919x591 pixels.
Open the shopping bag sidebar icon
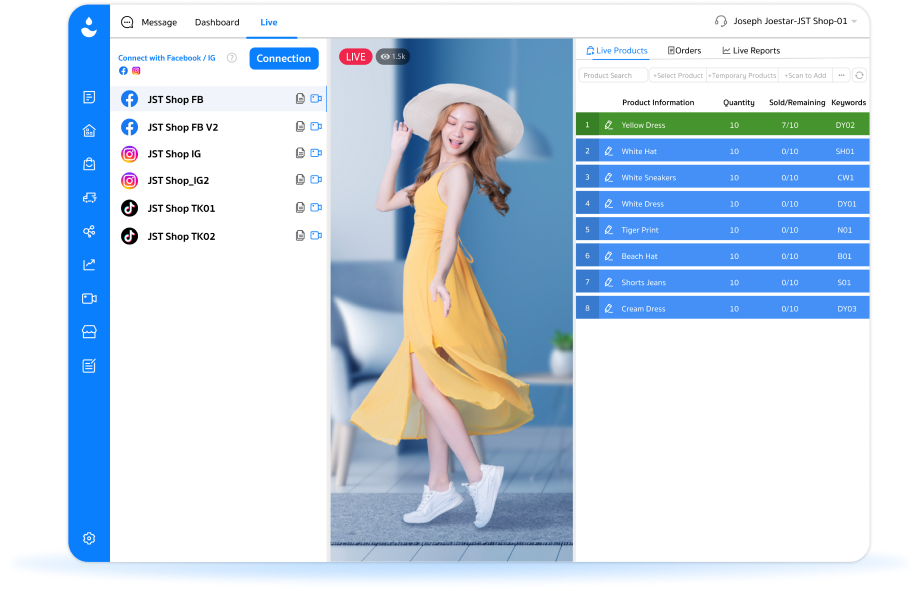pyautogui.click(x=89, y=164)
